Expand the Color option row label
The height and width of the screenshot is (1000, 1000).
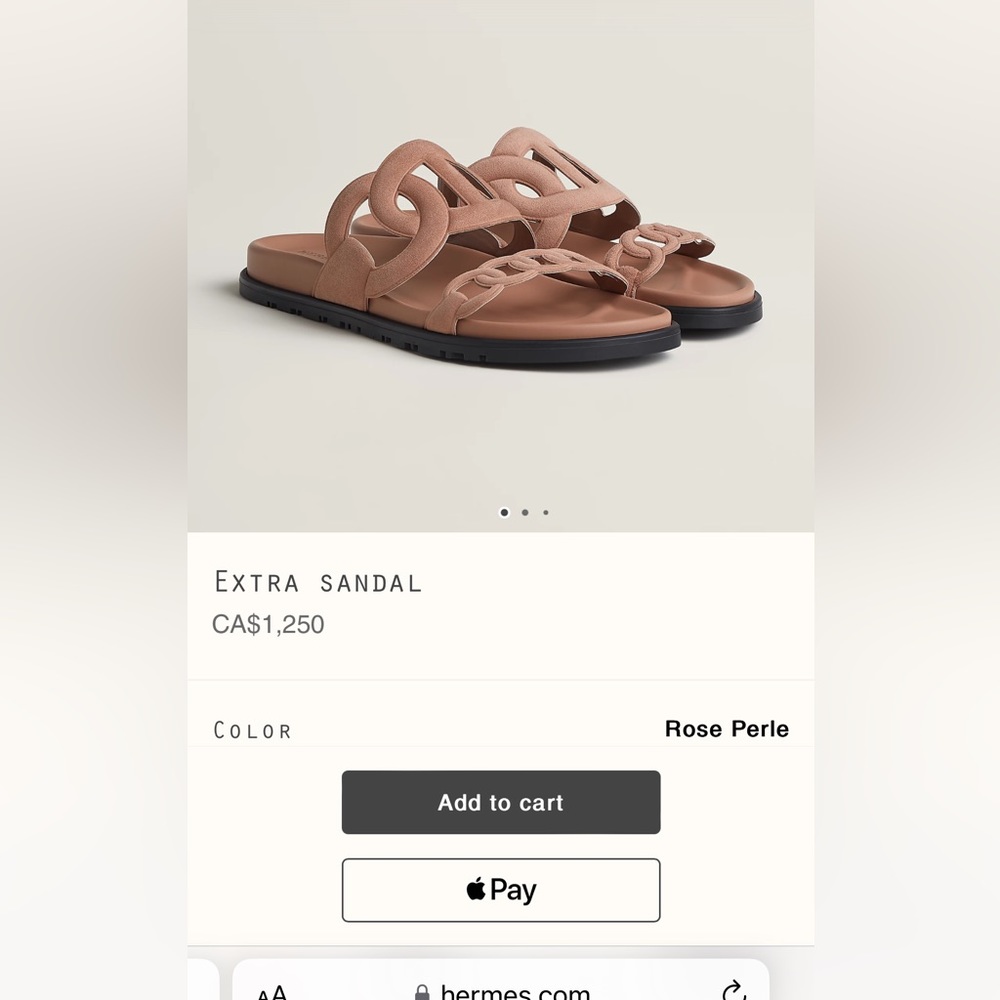tap(253, 730)
